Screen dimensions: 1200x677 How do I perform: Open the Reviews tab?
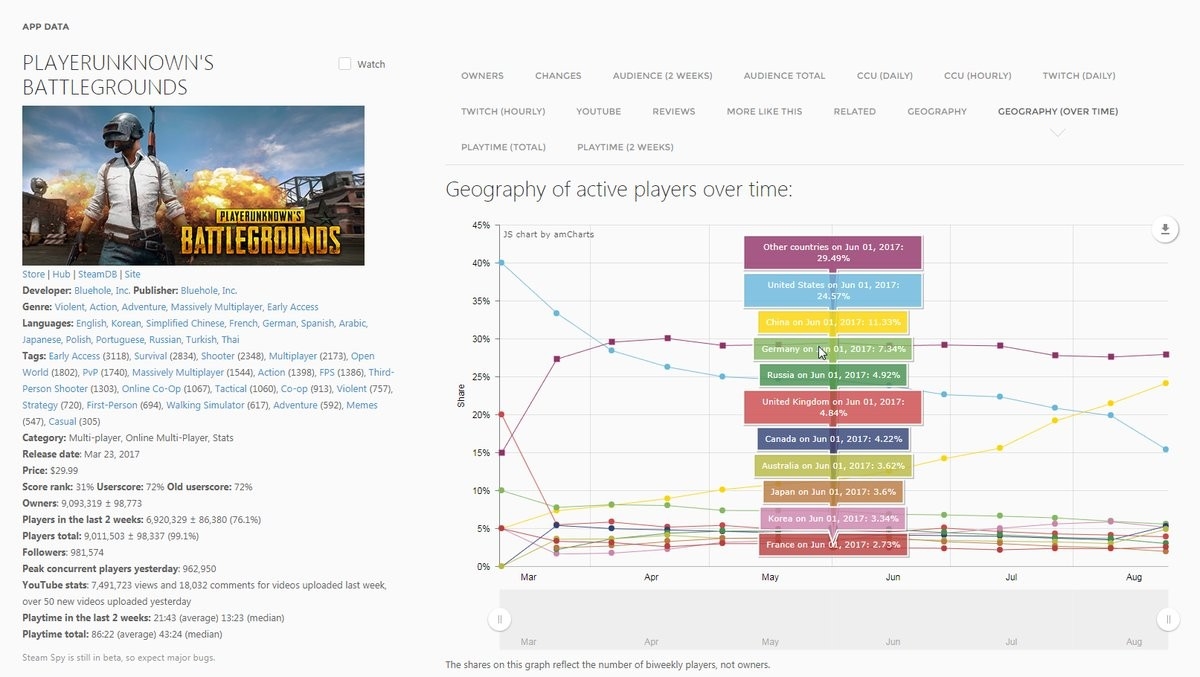(673, 112)
